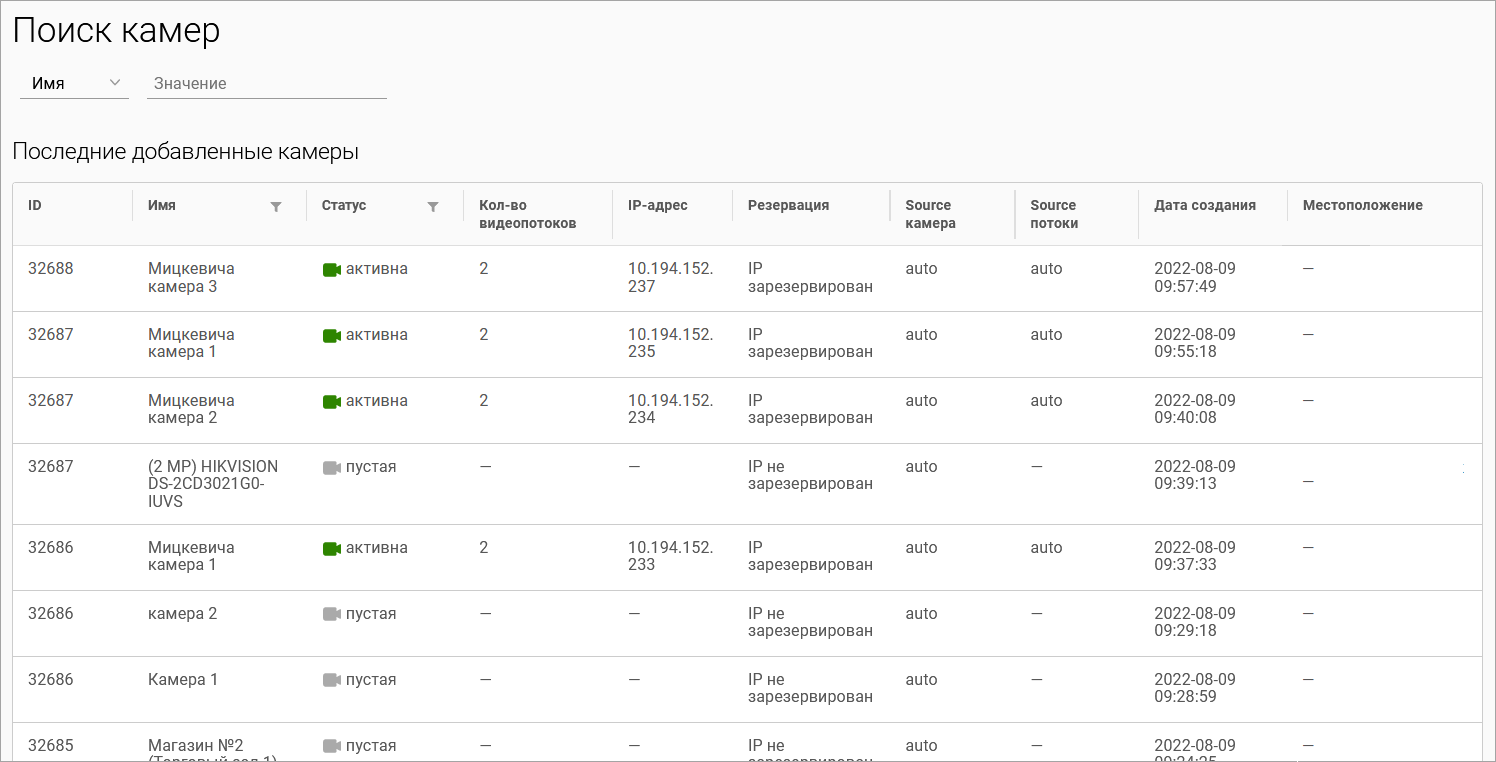The width and height of the screenshot is (1496, 762).
Task: Click the filter icon in Имя column header
Action: tap(276, 207)
